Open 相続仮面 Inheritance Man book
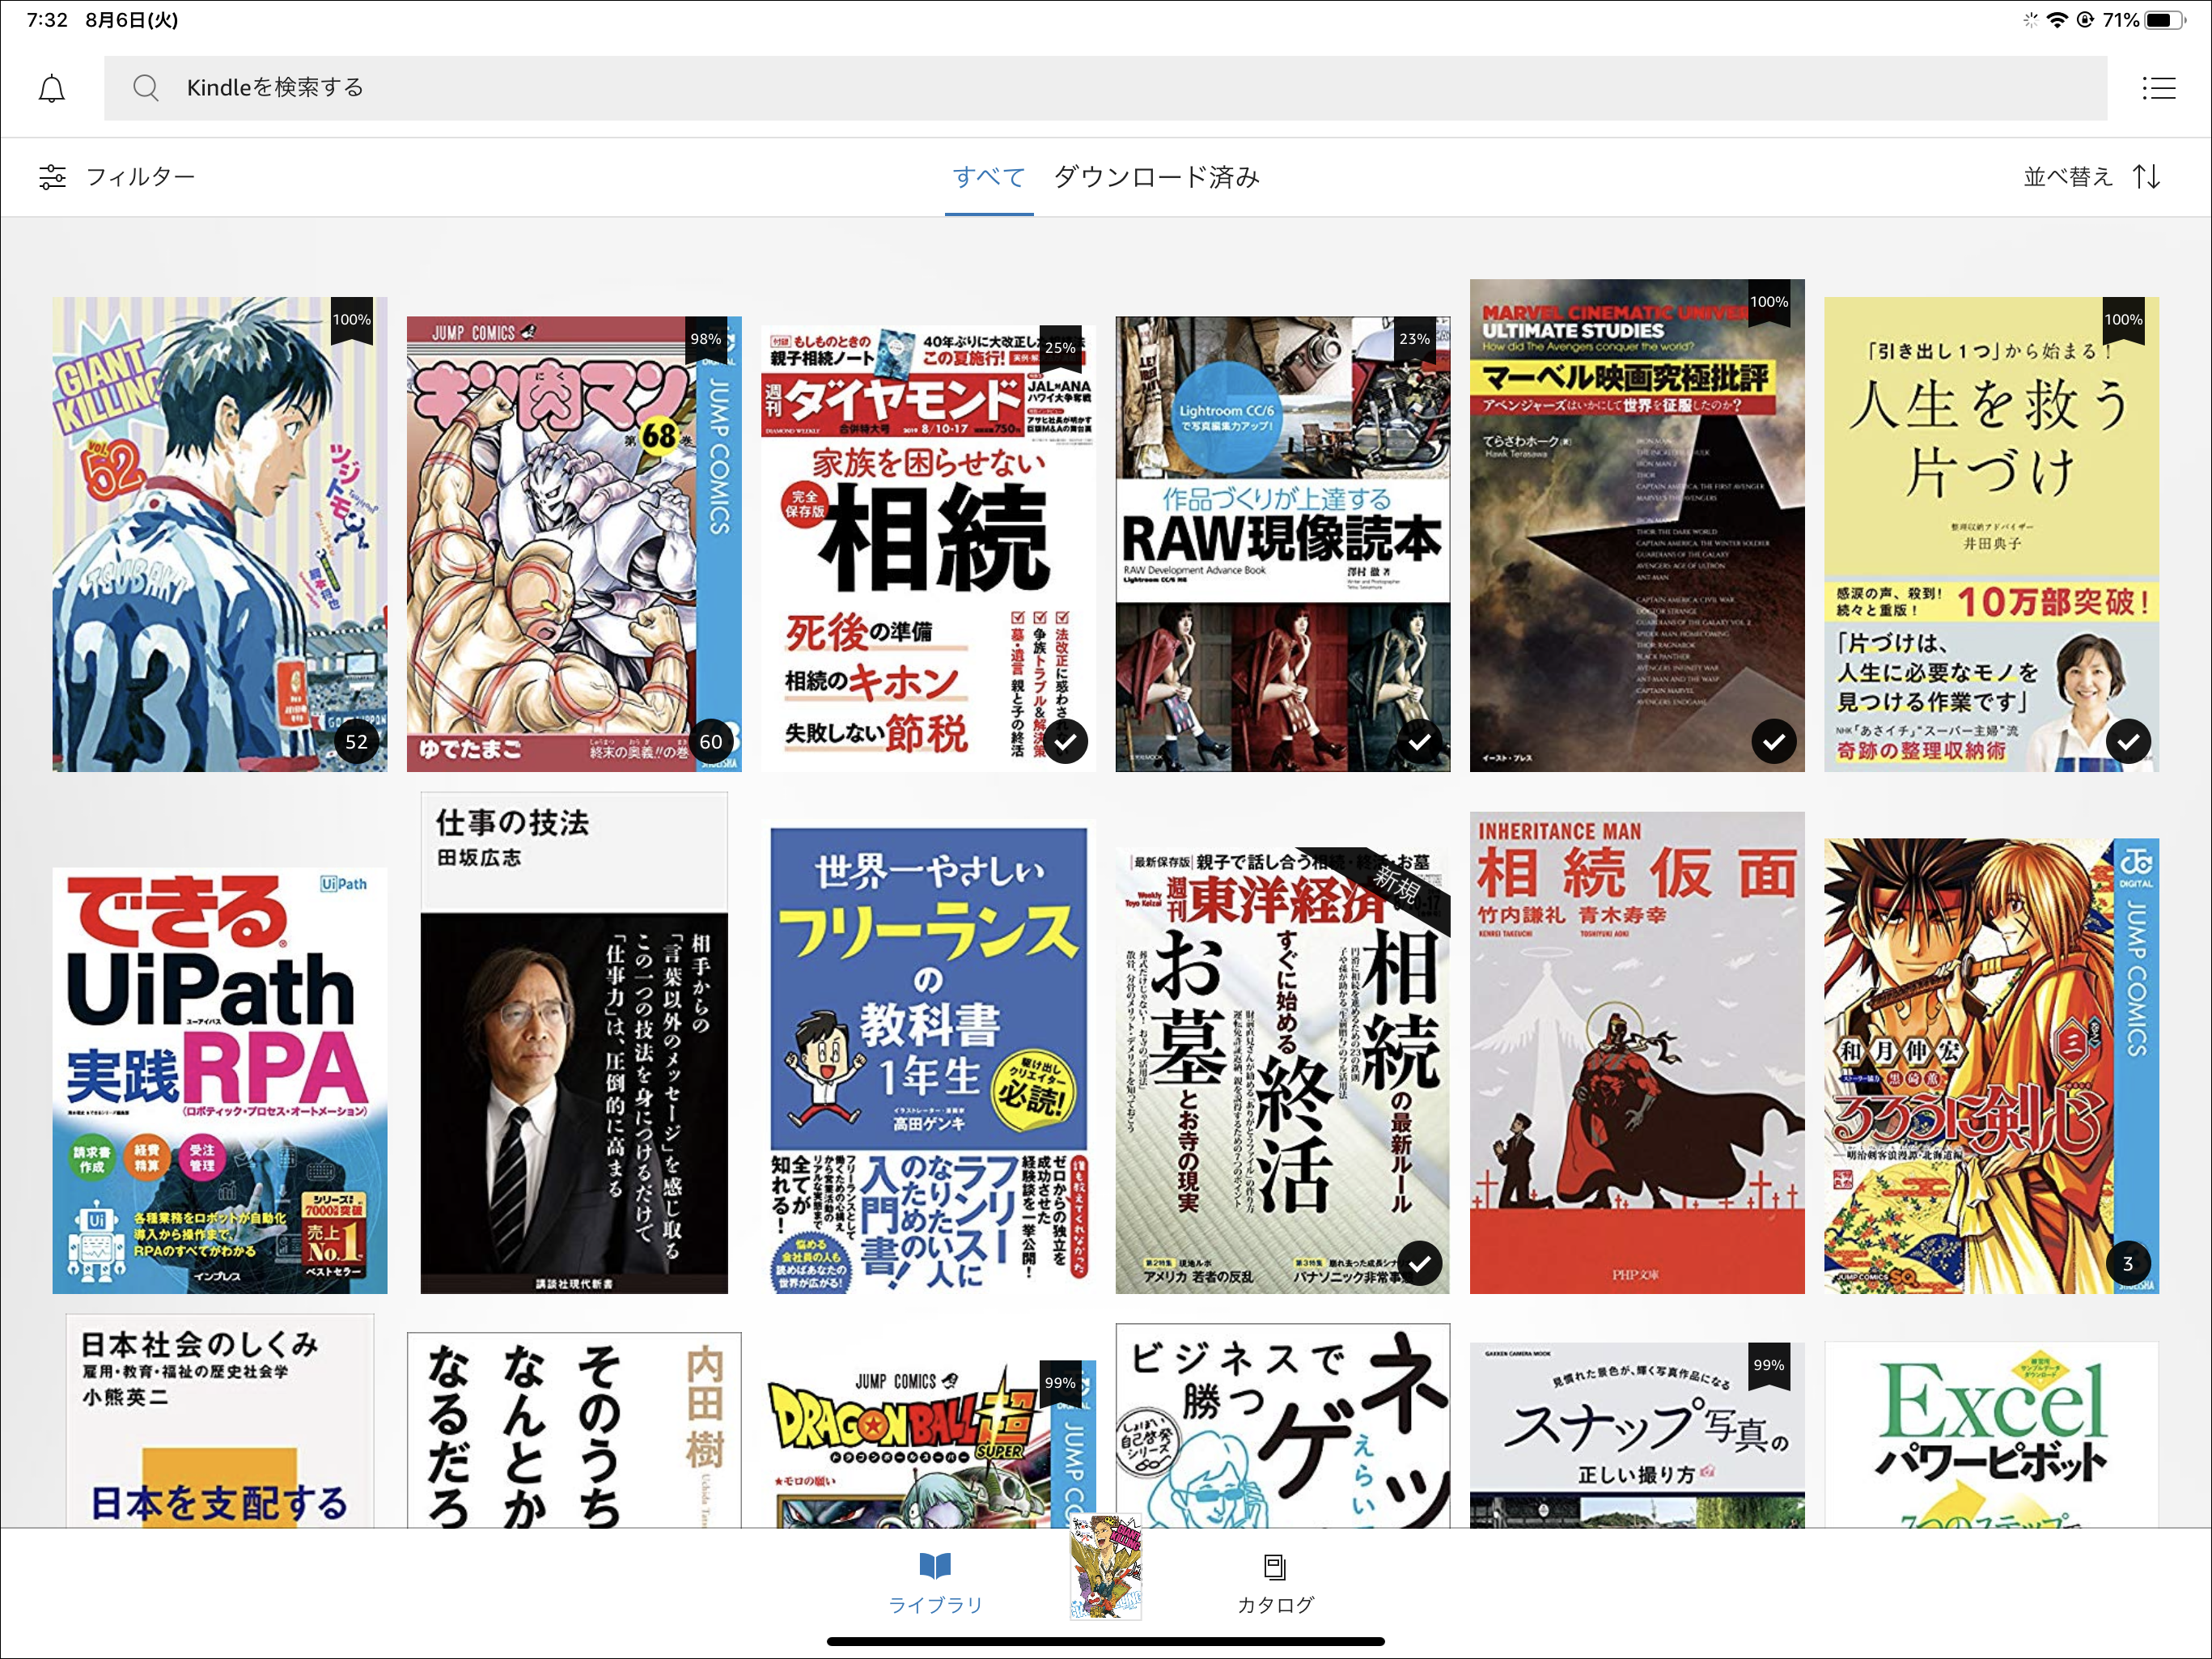The height and width of the screenshot is (1659, 2212). coord(1637,1053)
